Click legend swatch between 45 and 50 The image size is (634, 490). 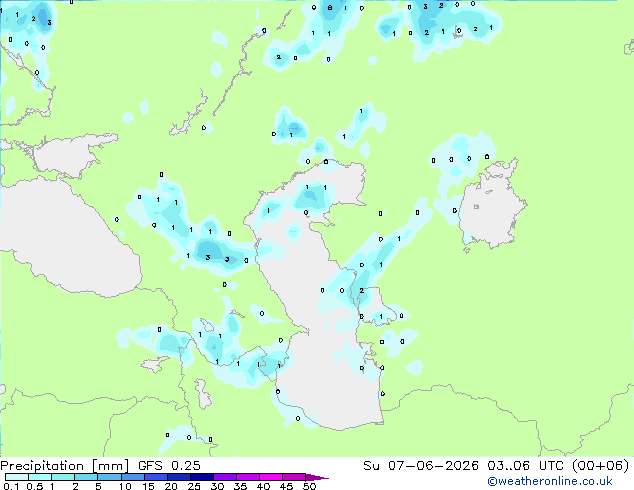(294, 477)
